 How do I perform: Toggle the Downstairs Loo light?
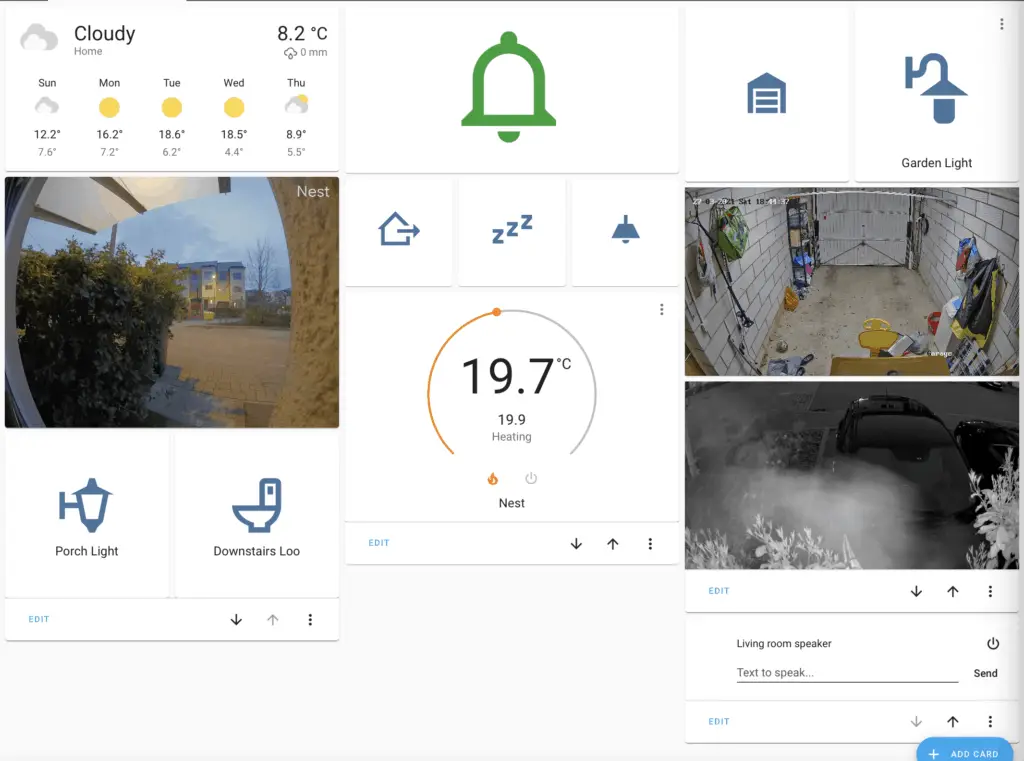tap(257, 505)
